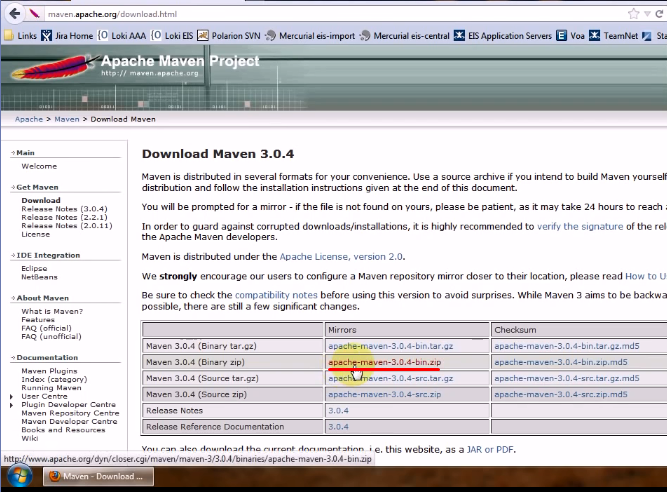Open the Loki AAA bookmark
667x492 pixels.
click(x=122, y=36)
